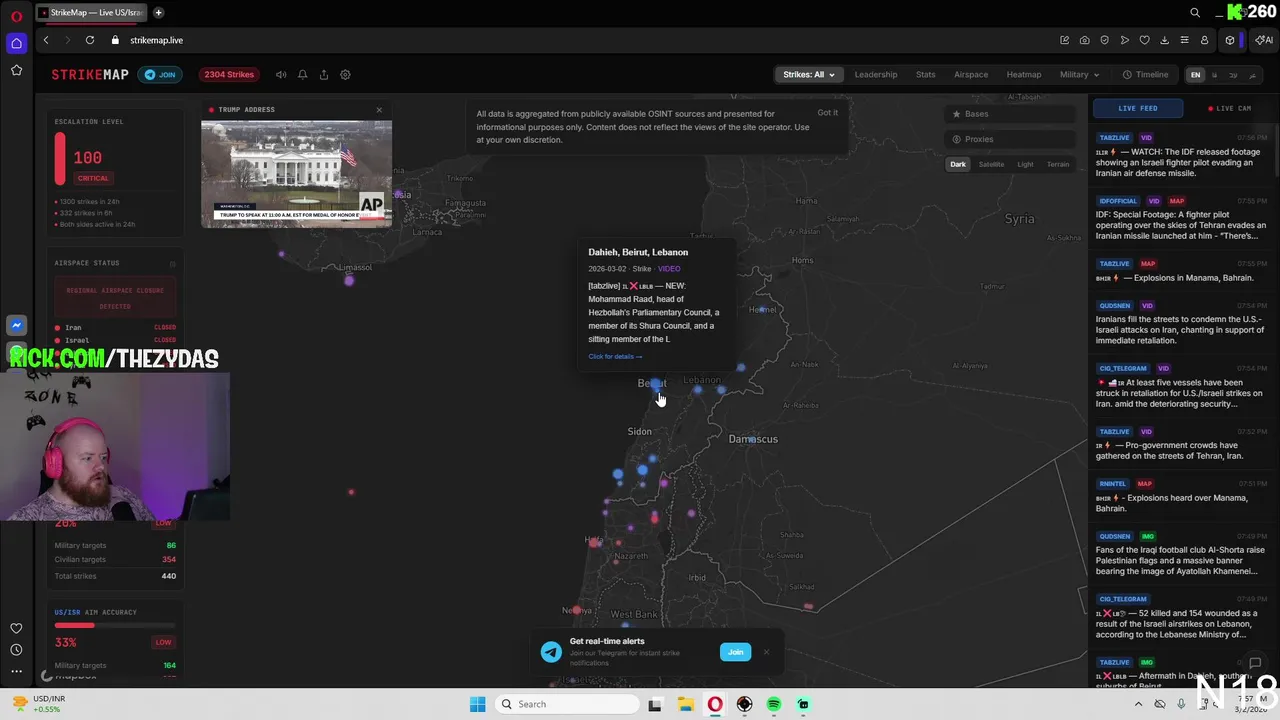Enable the Heatmap view
Viewport: 1280px width, 720px height.
pyautogui.click(x=1024, y=75)
